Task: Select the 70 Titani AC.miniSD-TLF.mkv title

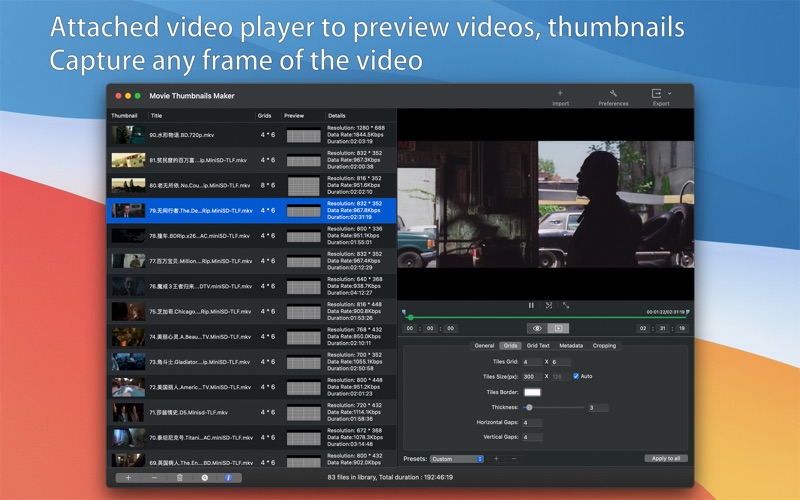Action: (201, 438)
